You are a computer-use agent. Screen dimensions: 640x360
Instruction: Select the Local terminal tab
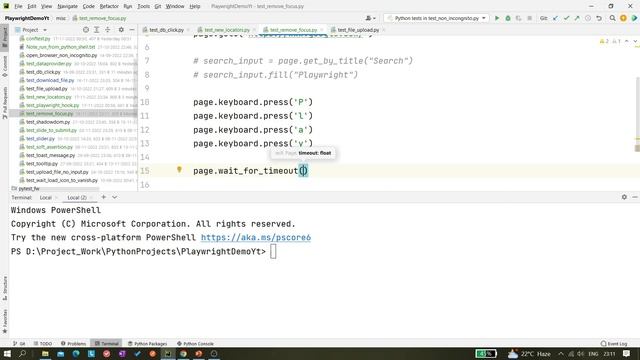coord(45,198)
